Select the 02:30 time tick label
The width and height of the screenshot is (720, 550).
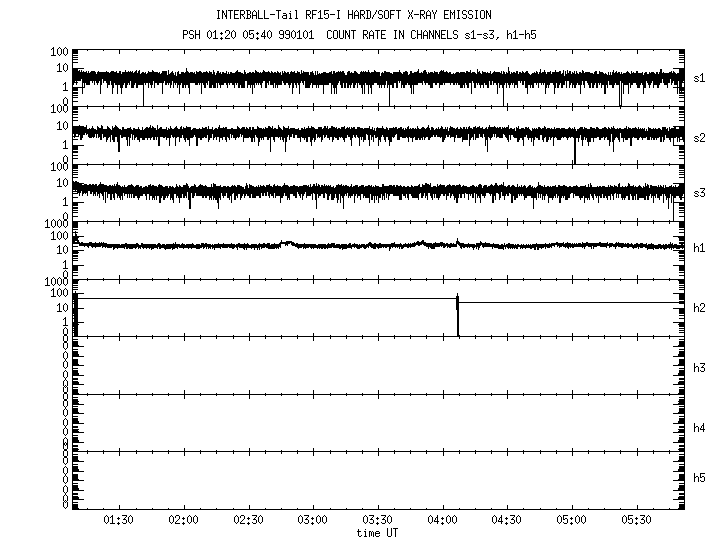tap(248, 521)
